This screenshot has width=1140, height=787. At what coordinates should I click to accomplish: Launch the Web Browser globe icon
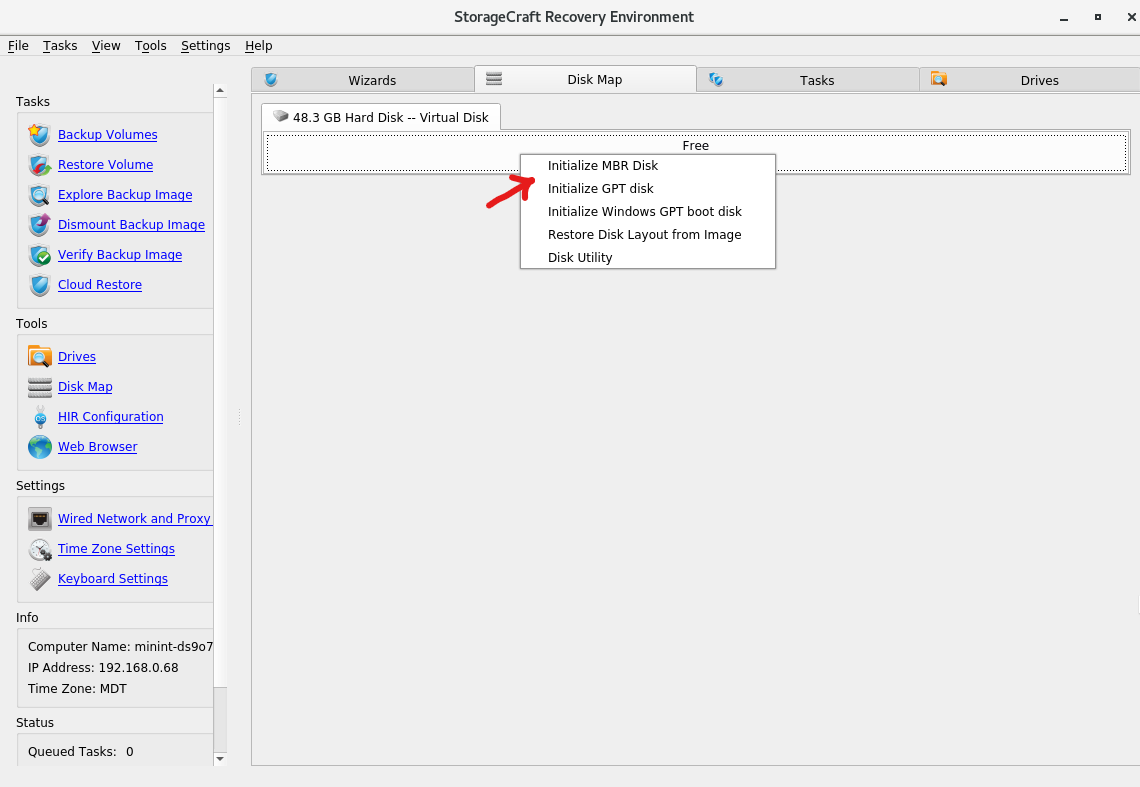(40, 447)
